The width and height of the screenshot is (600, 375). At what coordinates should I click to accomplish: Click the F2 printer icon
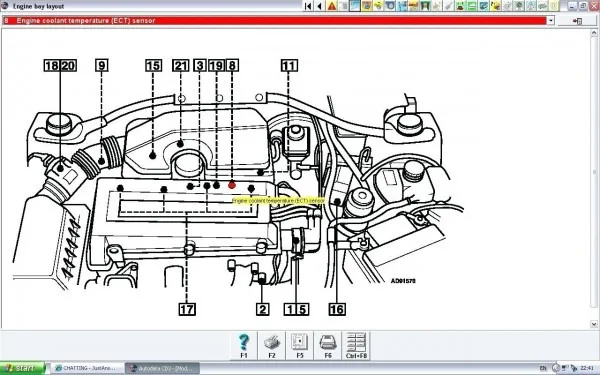point(272,346)
